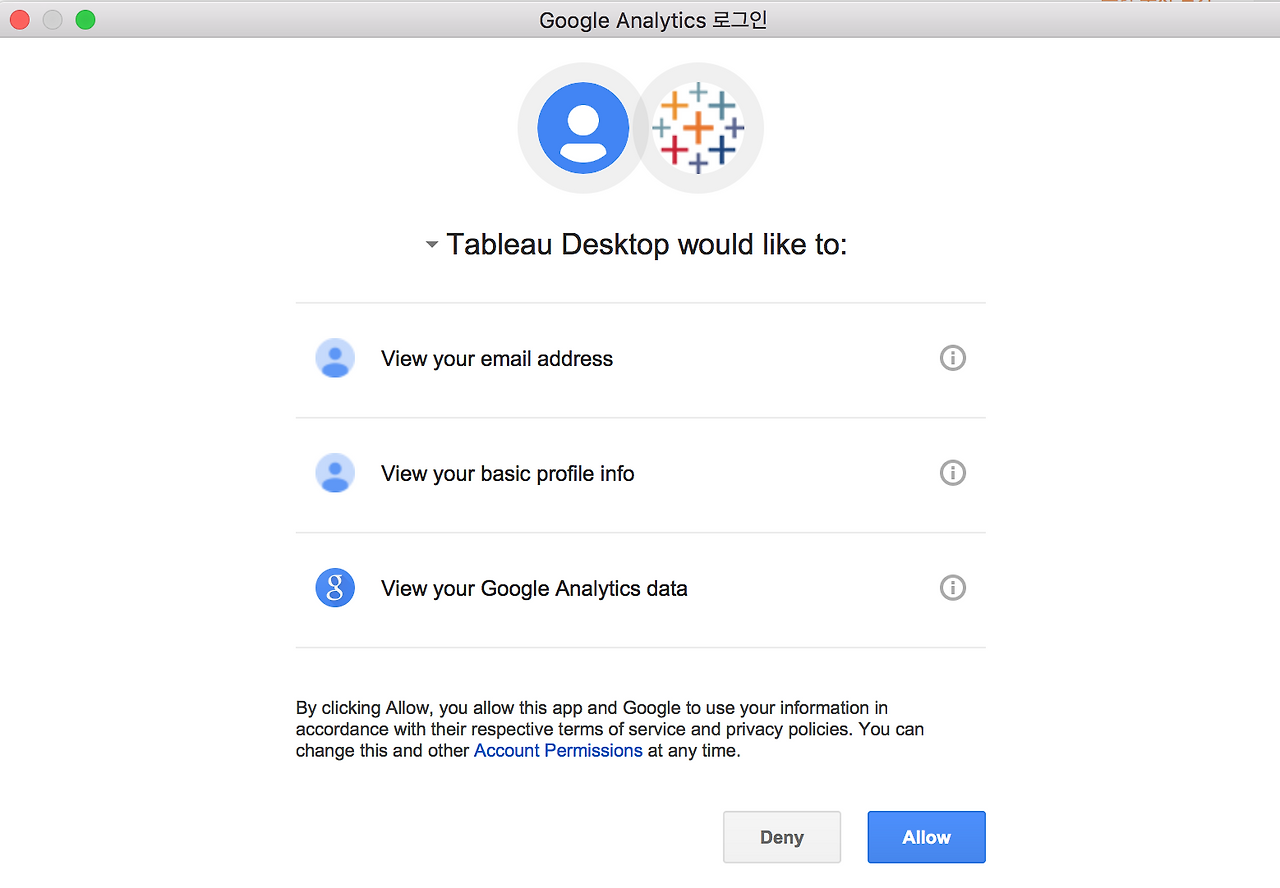Click info icon for email address permission
Image resolution: width=1280 pixels, height=888 pixels.
[953, 358]
